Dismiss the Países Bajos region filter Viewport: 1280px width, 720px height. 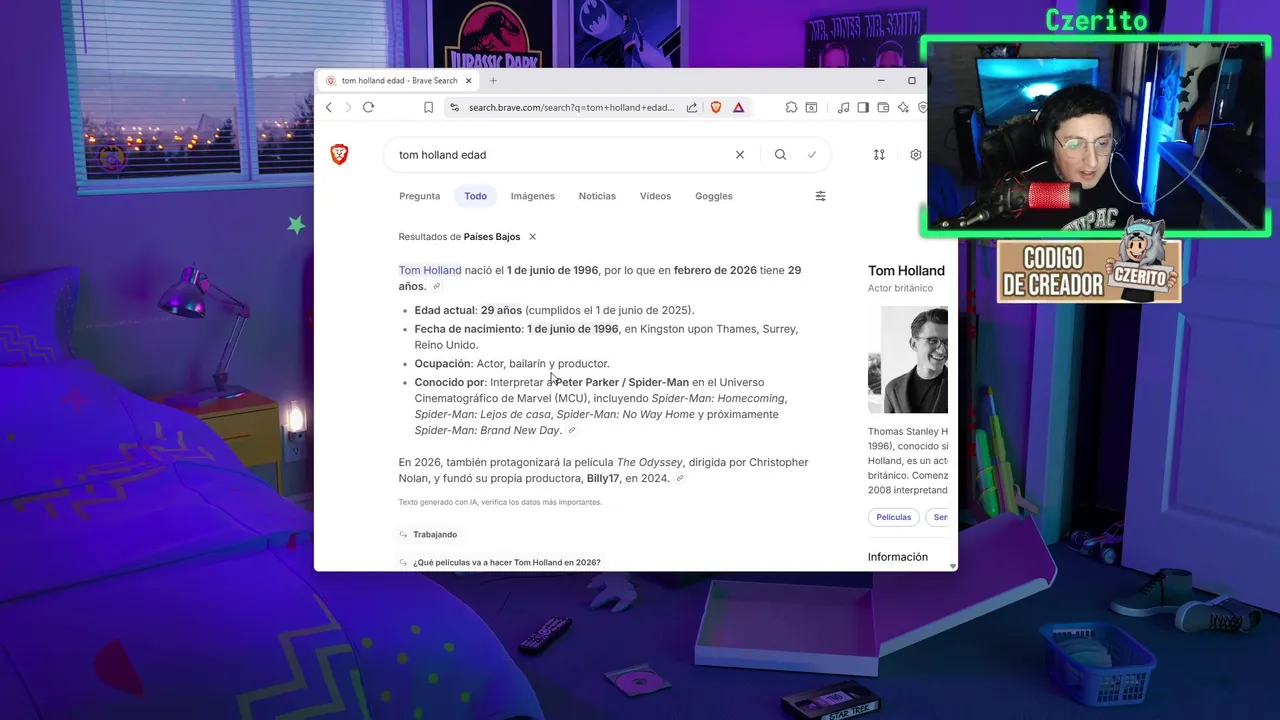pos(532,237)
